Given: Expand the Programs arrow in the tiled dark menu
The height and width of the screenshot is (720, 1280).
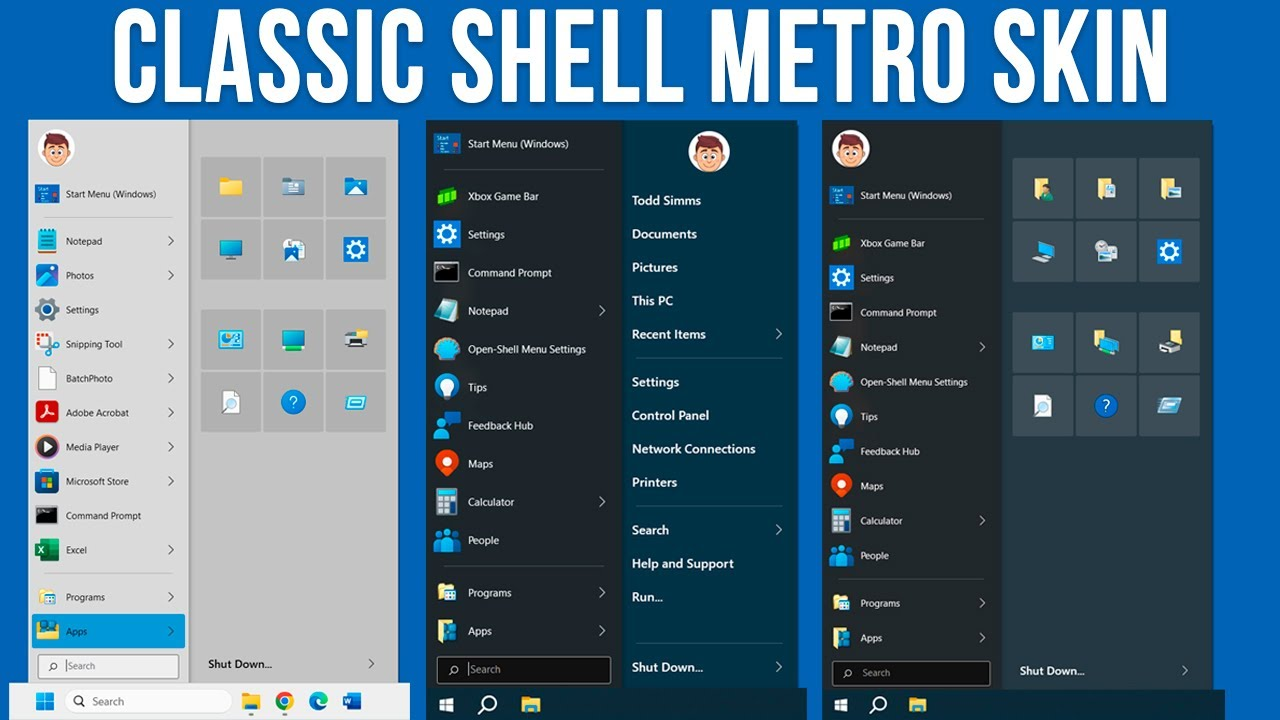Looking at the screenshot, I should pyautogui.click(x=982, y=603).
